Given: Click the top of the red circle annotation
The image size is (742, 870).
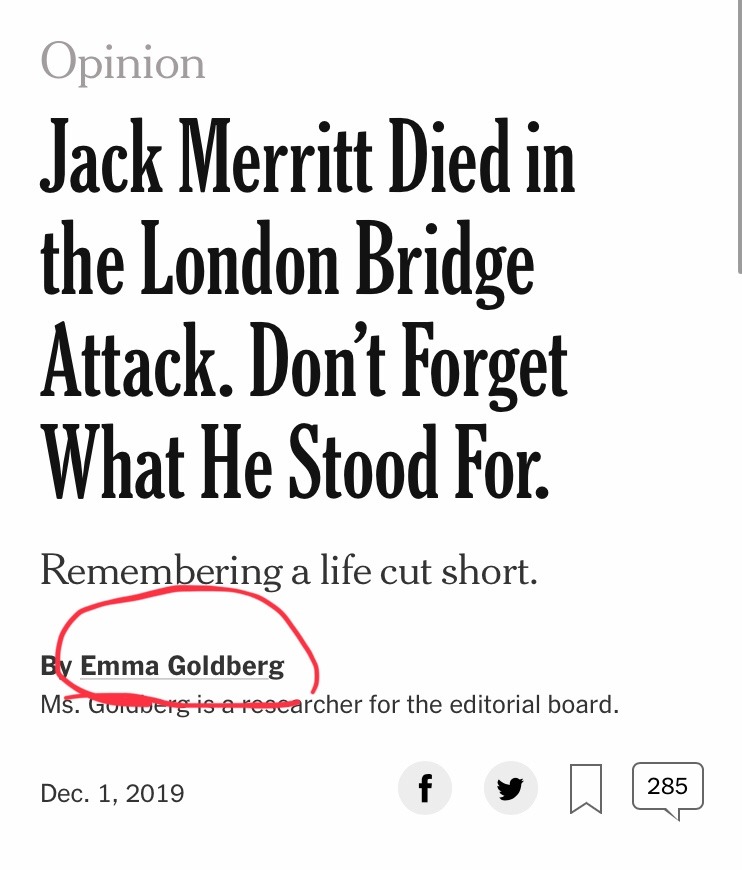Looking at the screenshot, I should (x=183, y=589).
